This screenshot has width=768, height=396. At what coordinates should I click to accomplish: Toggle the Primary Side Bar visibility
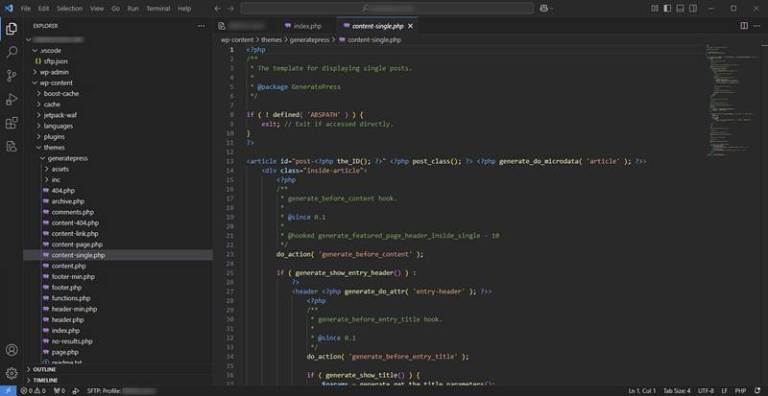tap(668, 8)
